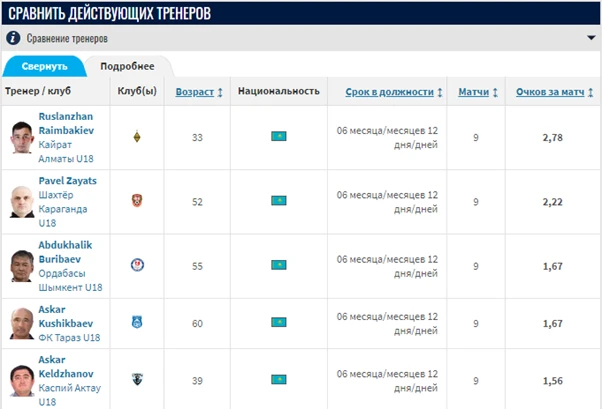Click Askar Keldzhanov portrait thumbnail
602x409 pixels.
point(21,381)
